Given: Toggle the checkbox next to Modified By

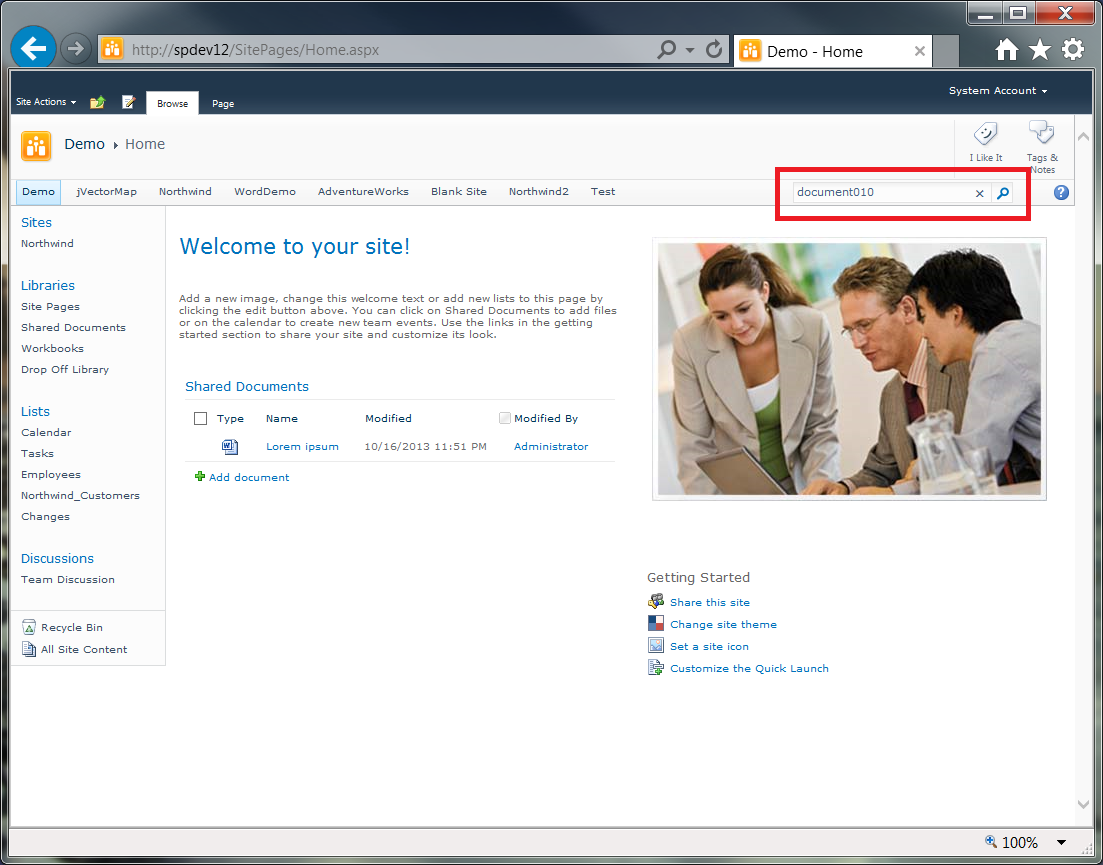Looking at the screenshot, I should coord(504,418).
